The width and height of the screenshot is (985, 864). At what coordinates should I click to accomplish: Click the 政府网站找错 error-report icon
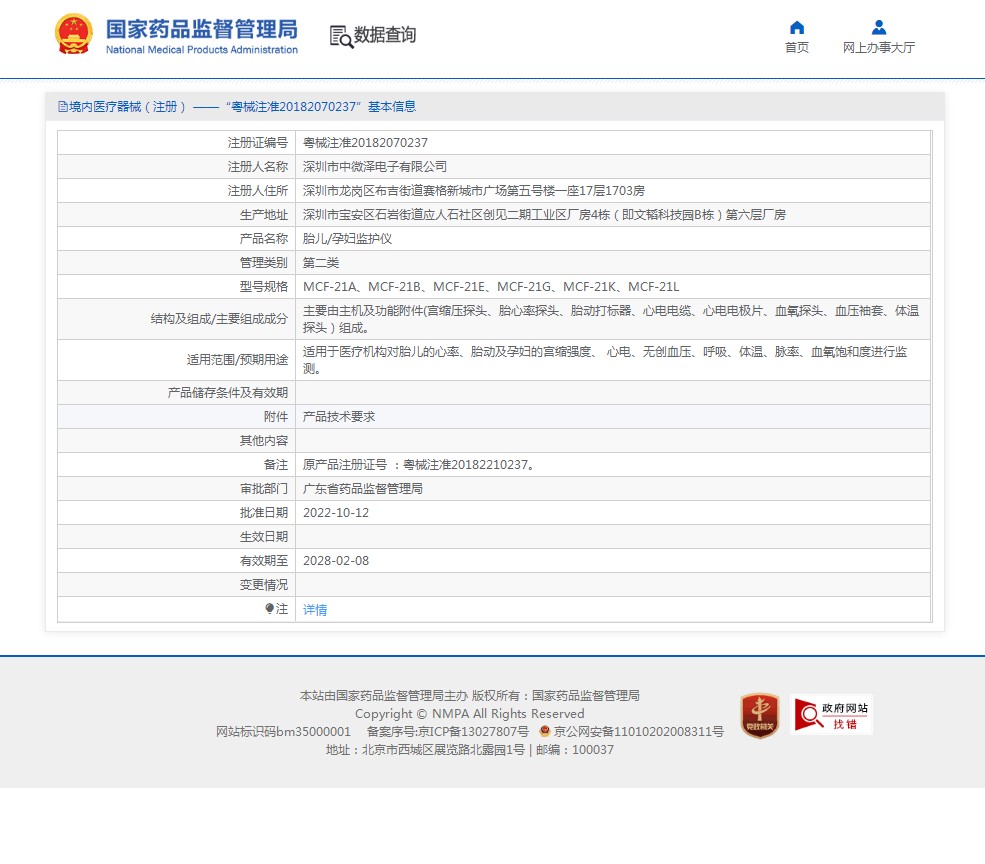coord(831,715)
